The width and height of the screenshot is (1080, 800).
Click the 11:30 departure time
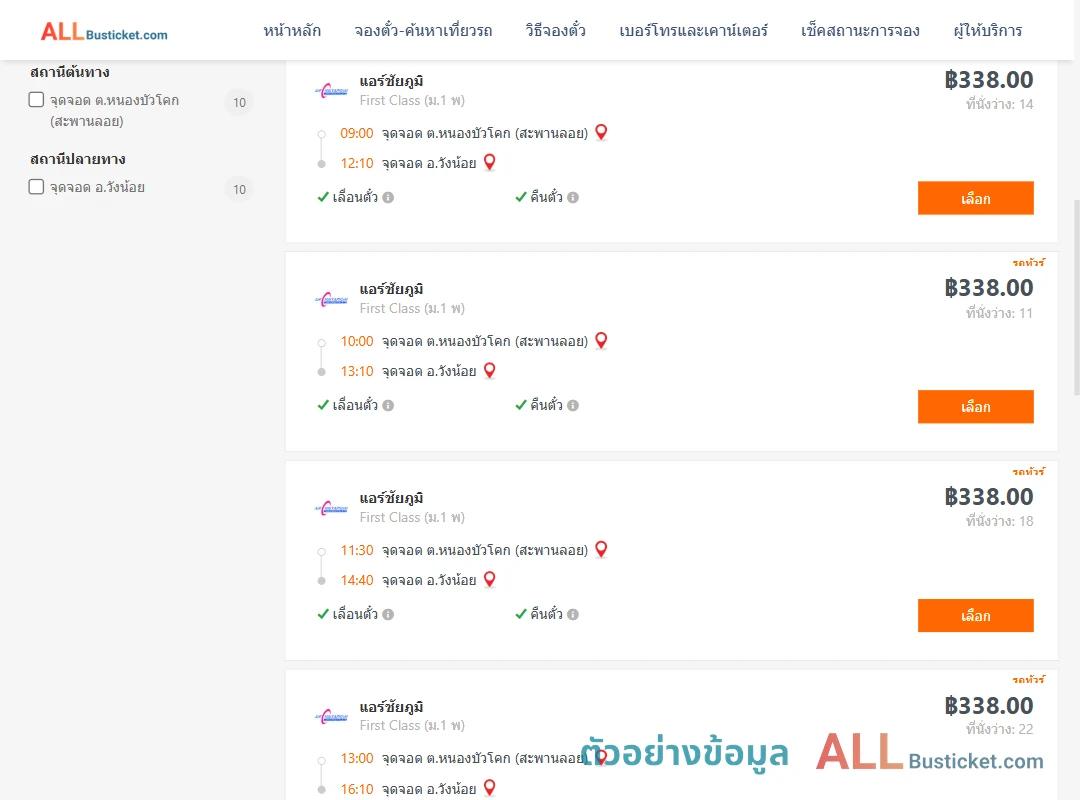point(357,550)
